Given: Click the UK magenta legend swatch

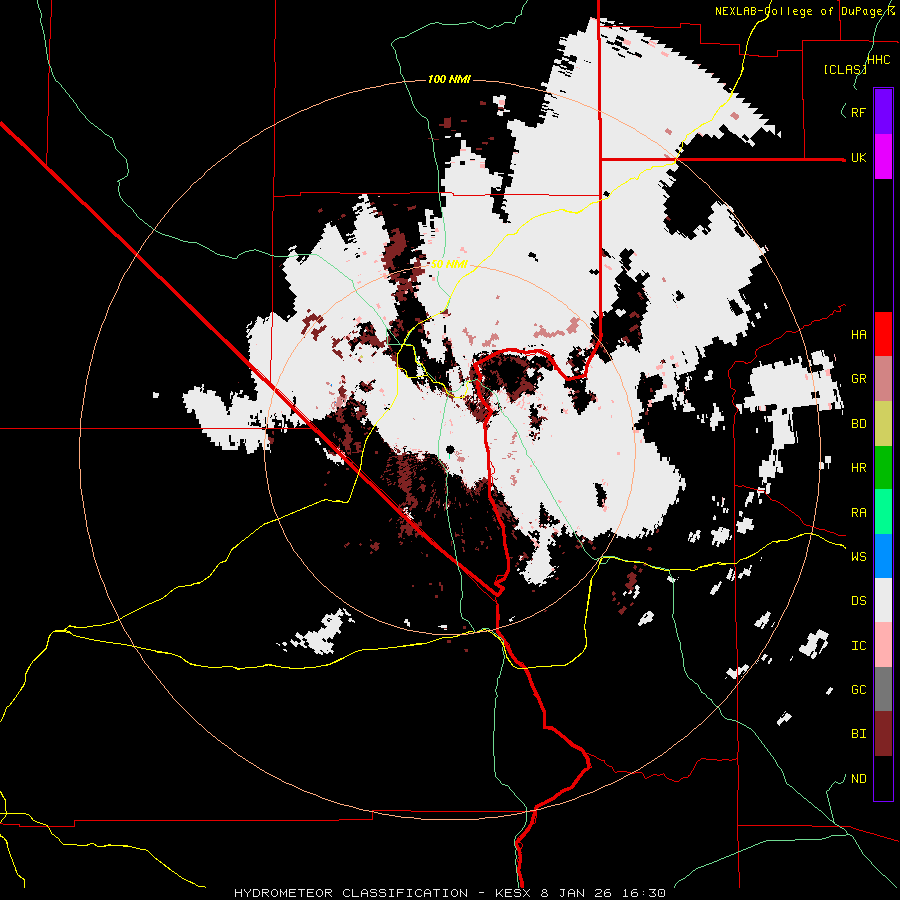Looking at the screenshot, I should point(883,157).
